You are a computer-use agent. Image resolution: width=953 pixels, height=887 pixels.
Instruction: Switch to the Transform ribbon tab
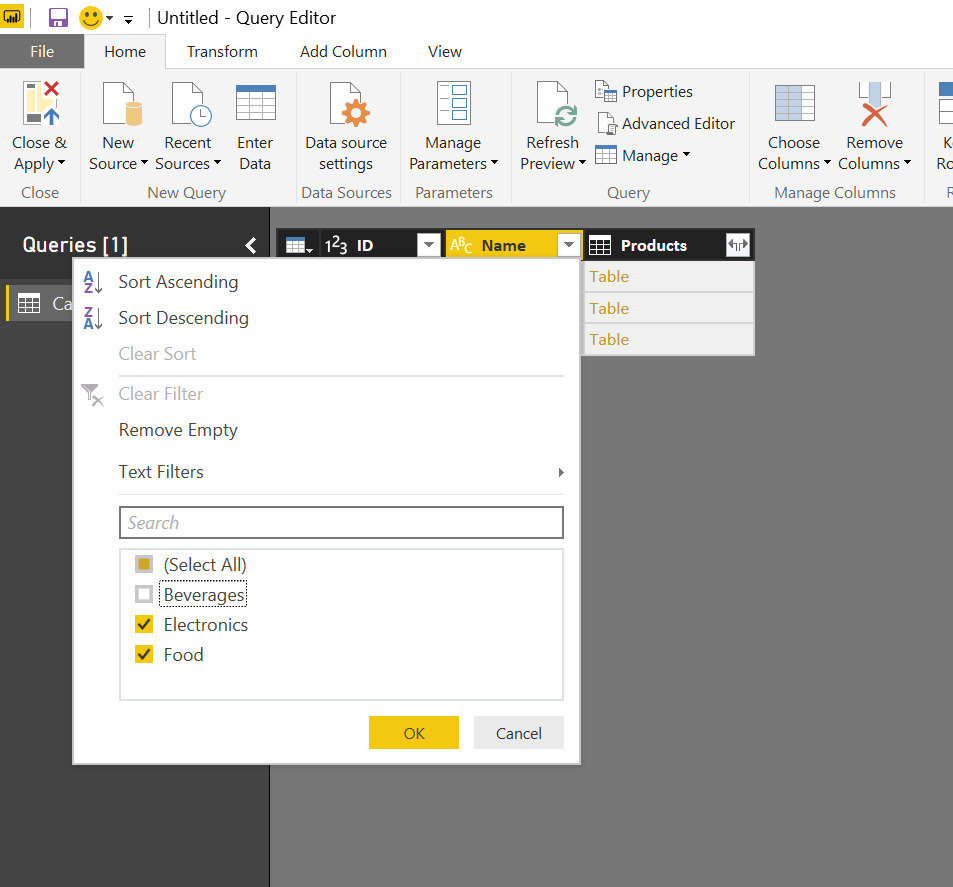(222, 51)
